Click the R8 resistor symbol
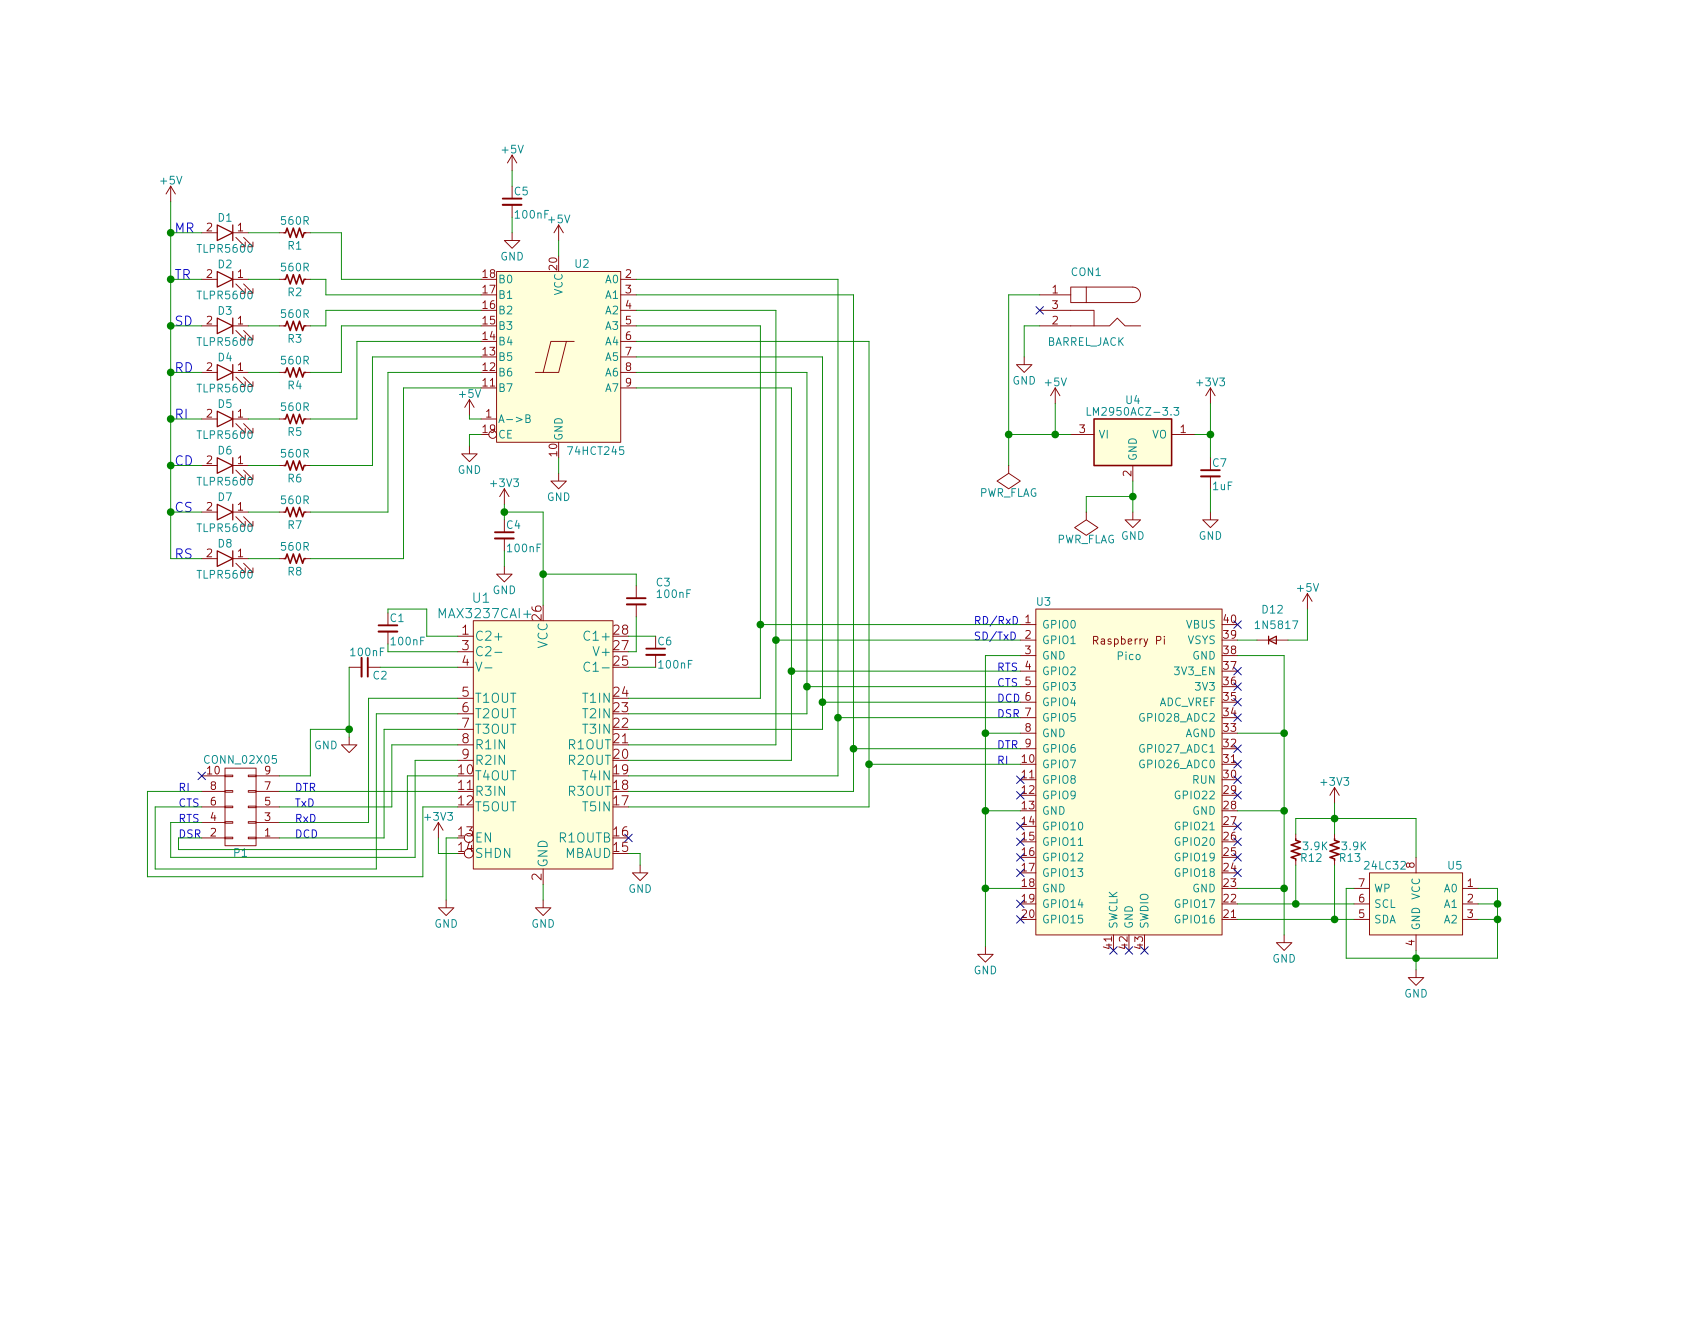Viewport: 1707px width, 1319px height. [295, 559]
